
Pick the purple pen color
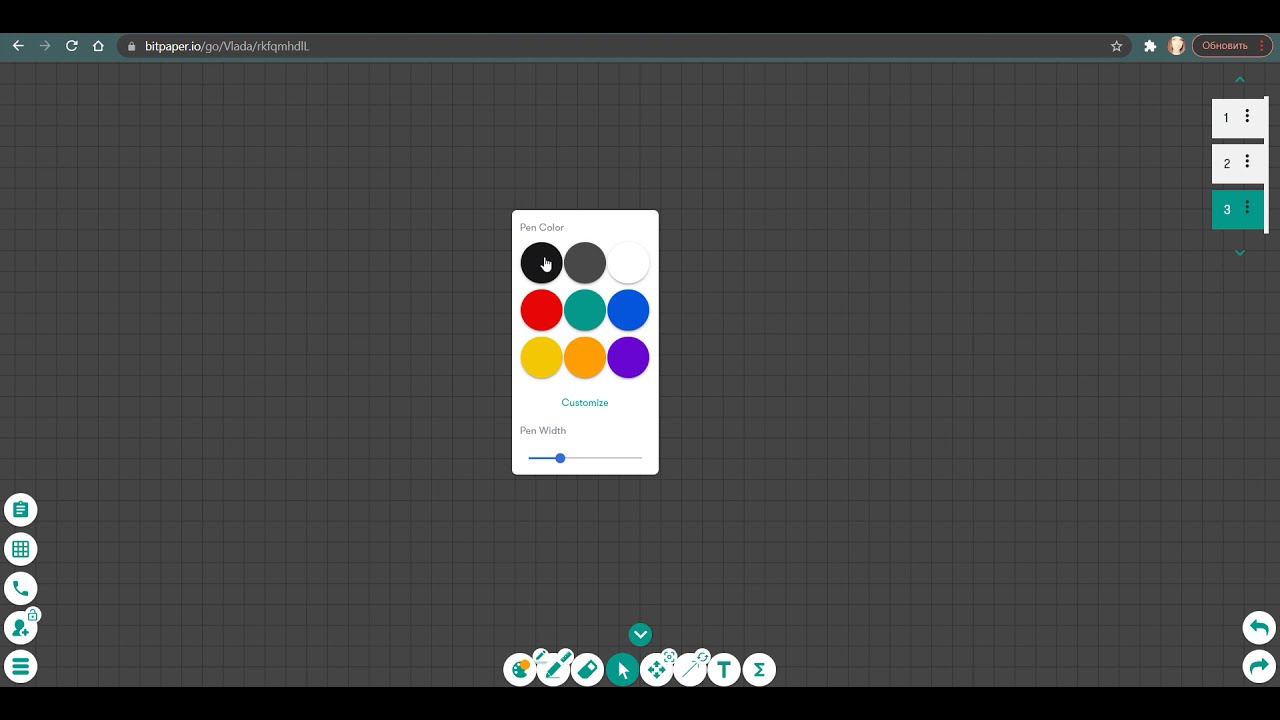tap(628, 357)
